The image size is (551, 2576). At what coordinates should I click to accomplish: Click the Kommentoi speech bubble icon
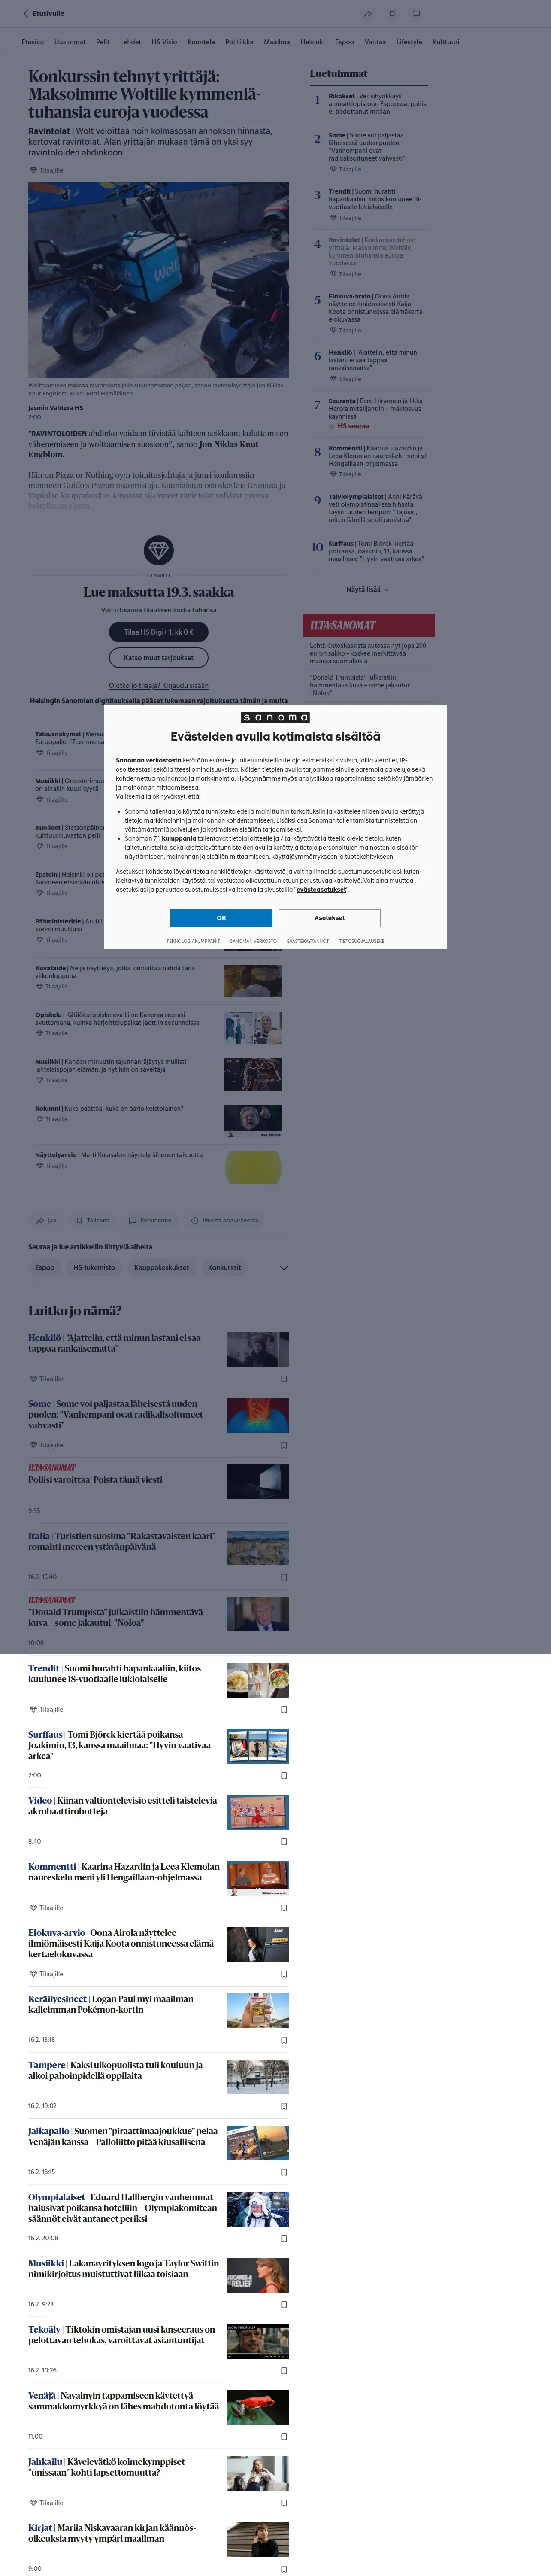pos(132,1220)
